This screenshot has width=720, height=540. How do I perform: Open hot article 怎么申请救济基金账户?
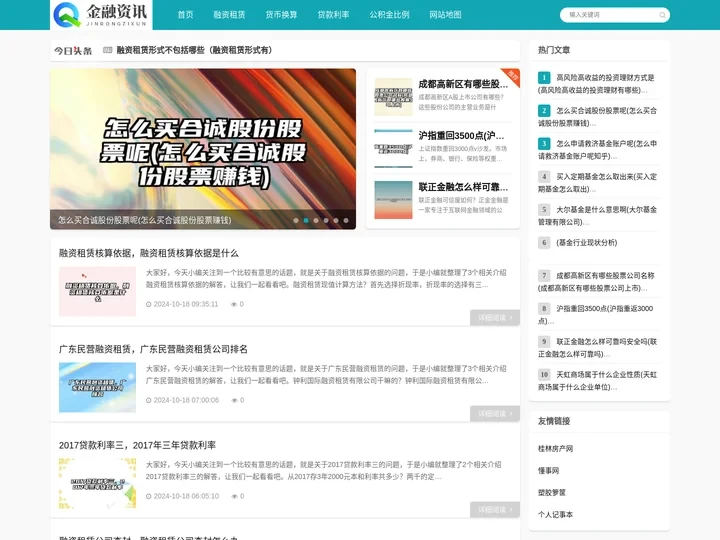[597, 150]
